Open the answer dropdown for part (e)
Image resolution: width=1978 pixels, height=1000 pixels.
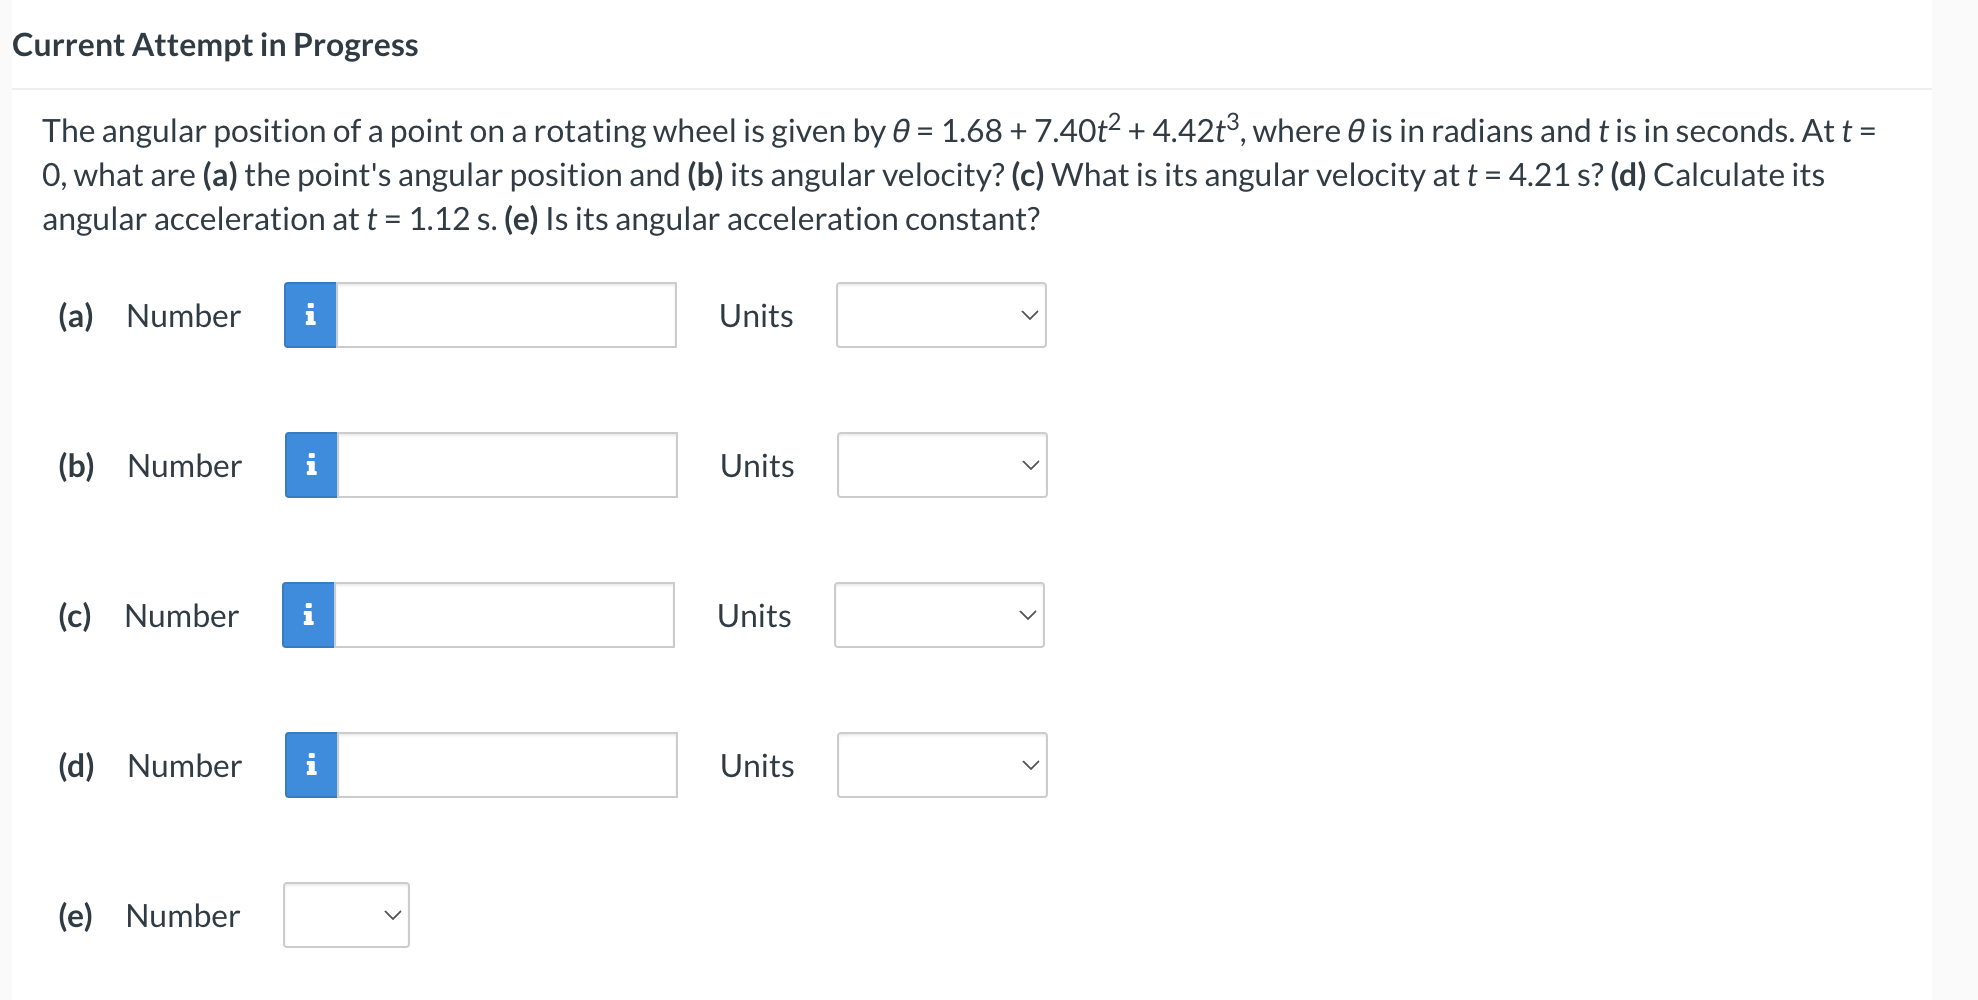point(346,914)
